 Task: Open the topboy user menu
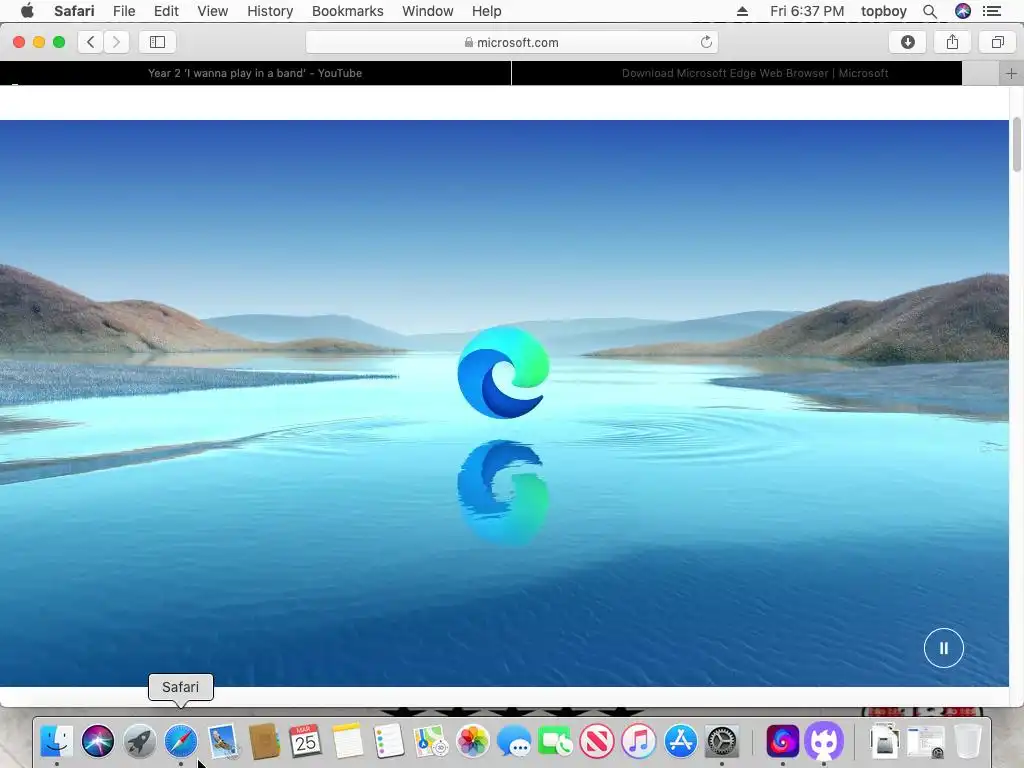tap(884, 11)
